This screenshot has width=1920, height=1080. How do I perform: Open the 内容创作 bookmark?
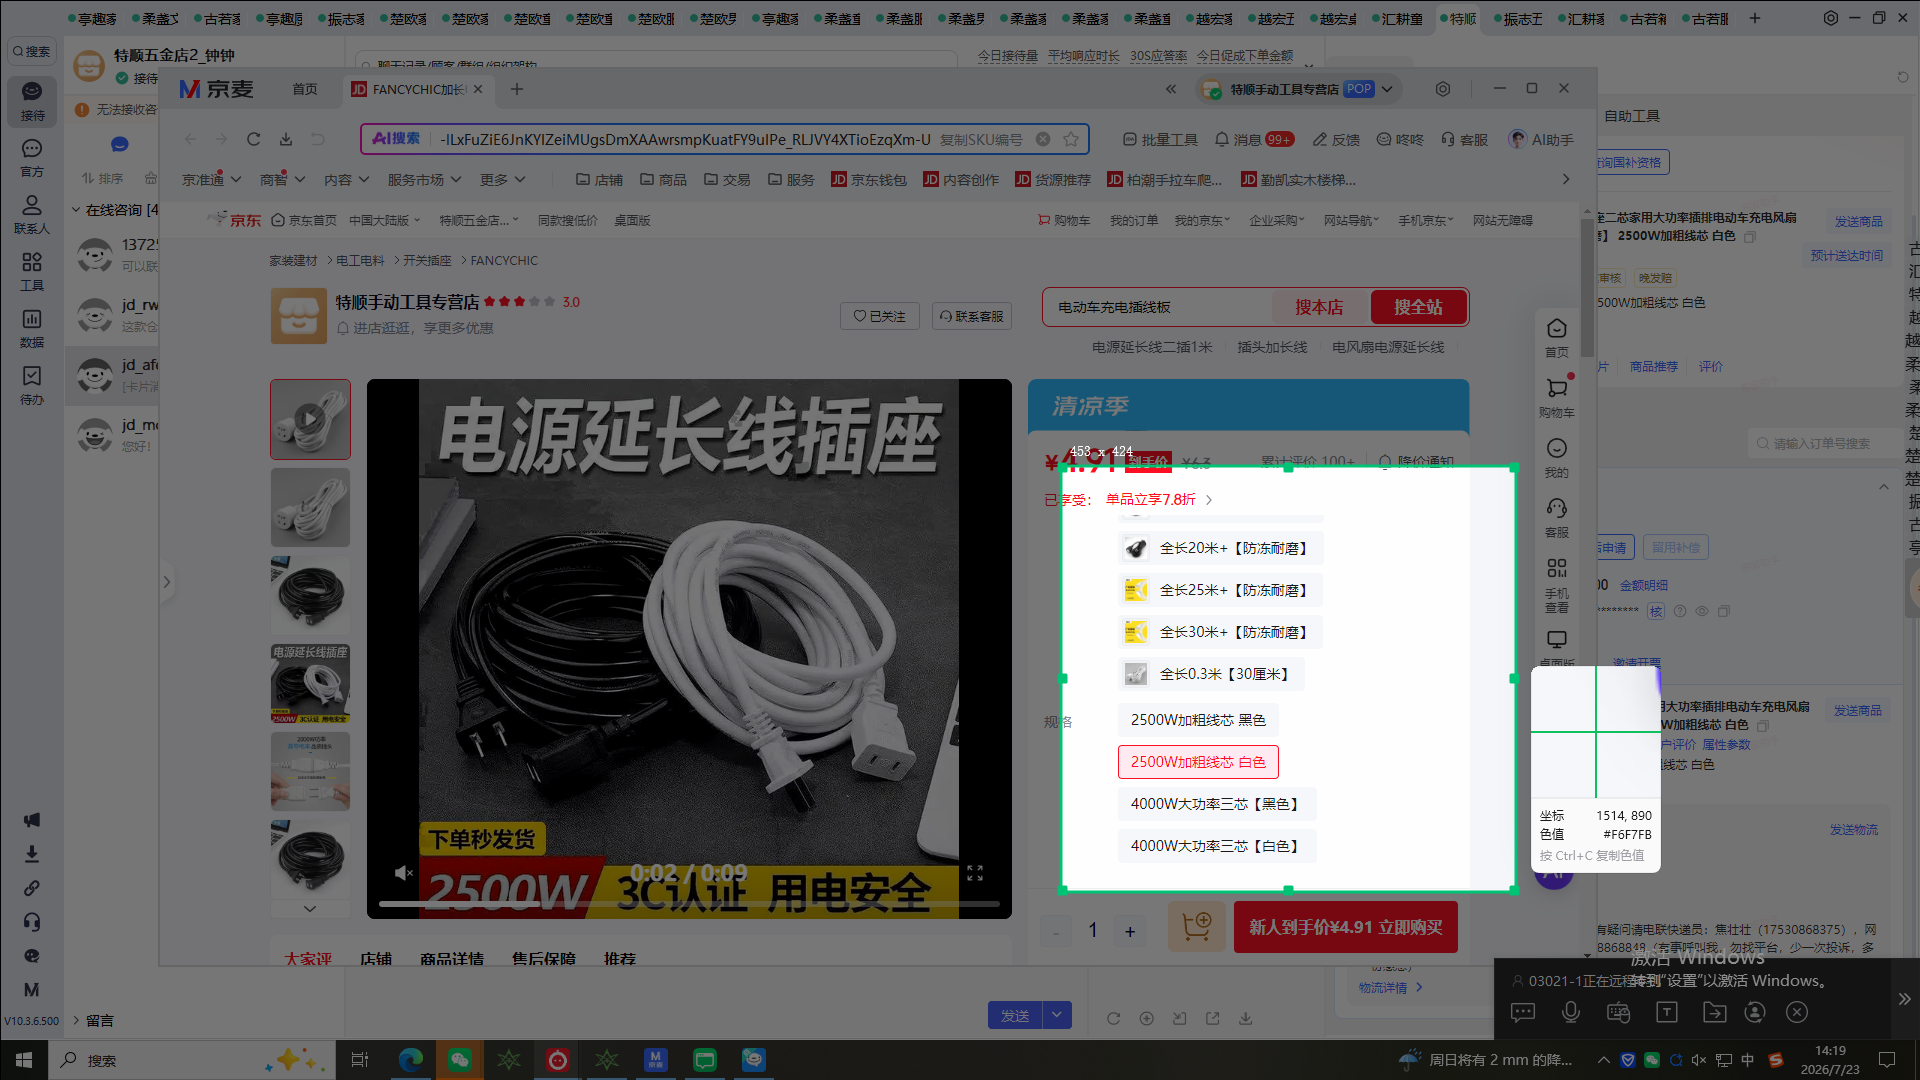(x=961, y=180)
